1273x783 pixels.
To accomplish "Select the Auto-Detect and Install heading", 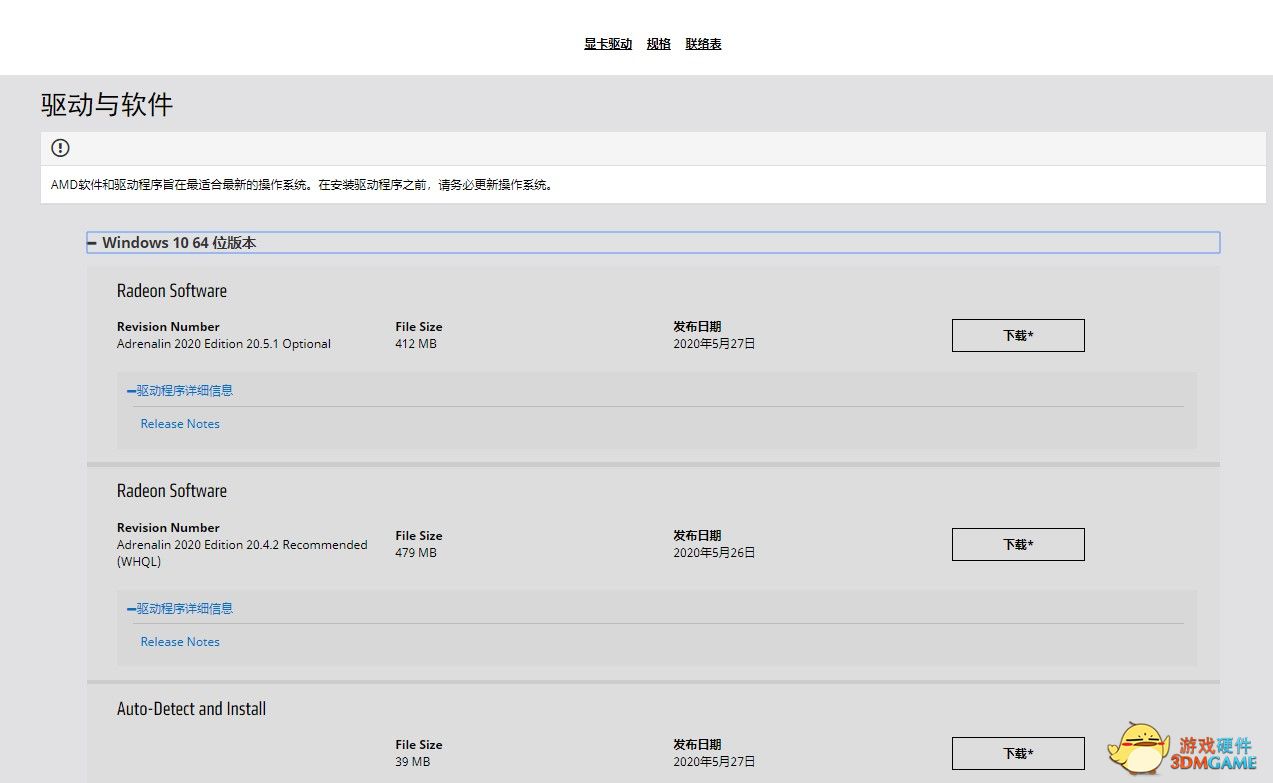I will [x=192, y=709].
